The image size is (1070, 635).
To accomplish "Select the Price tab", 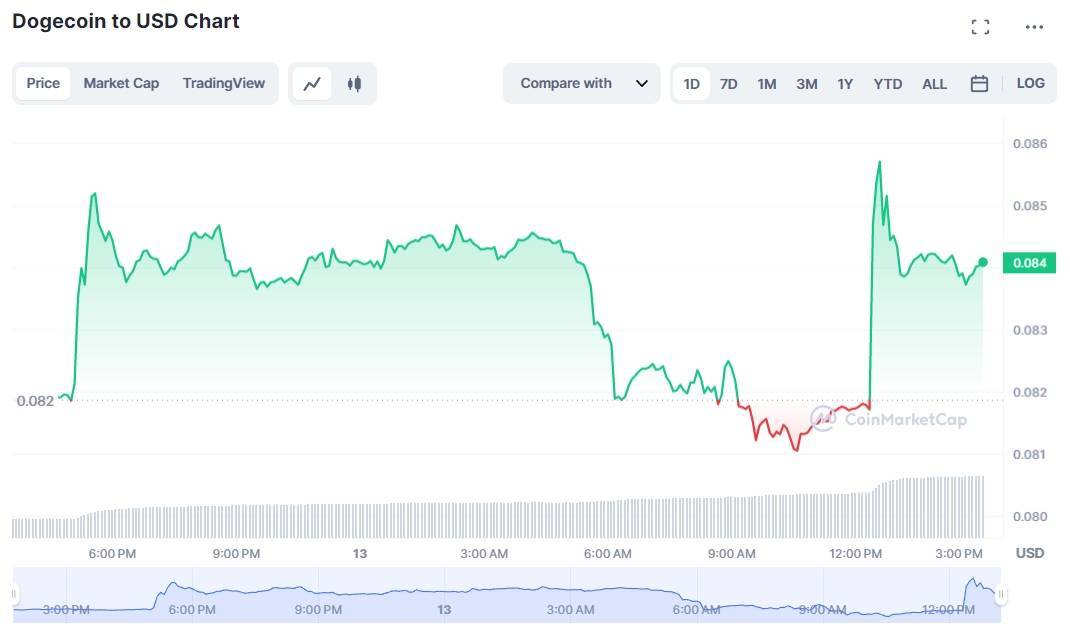I will coord(43,84).
